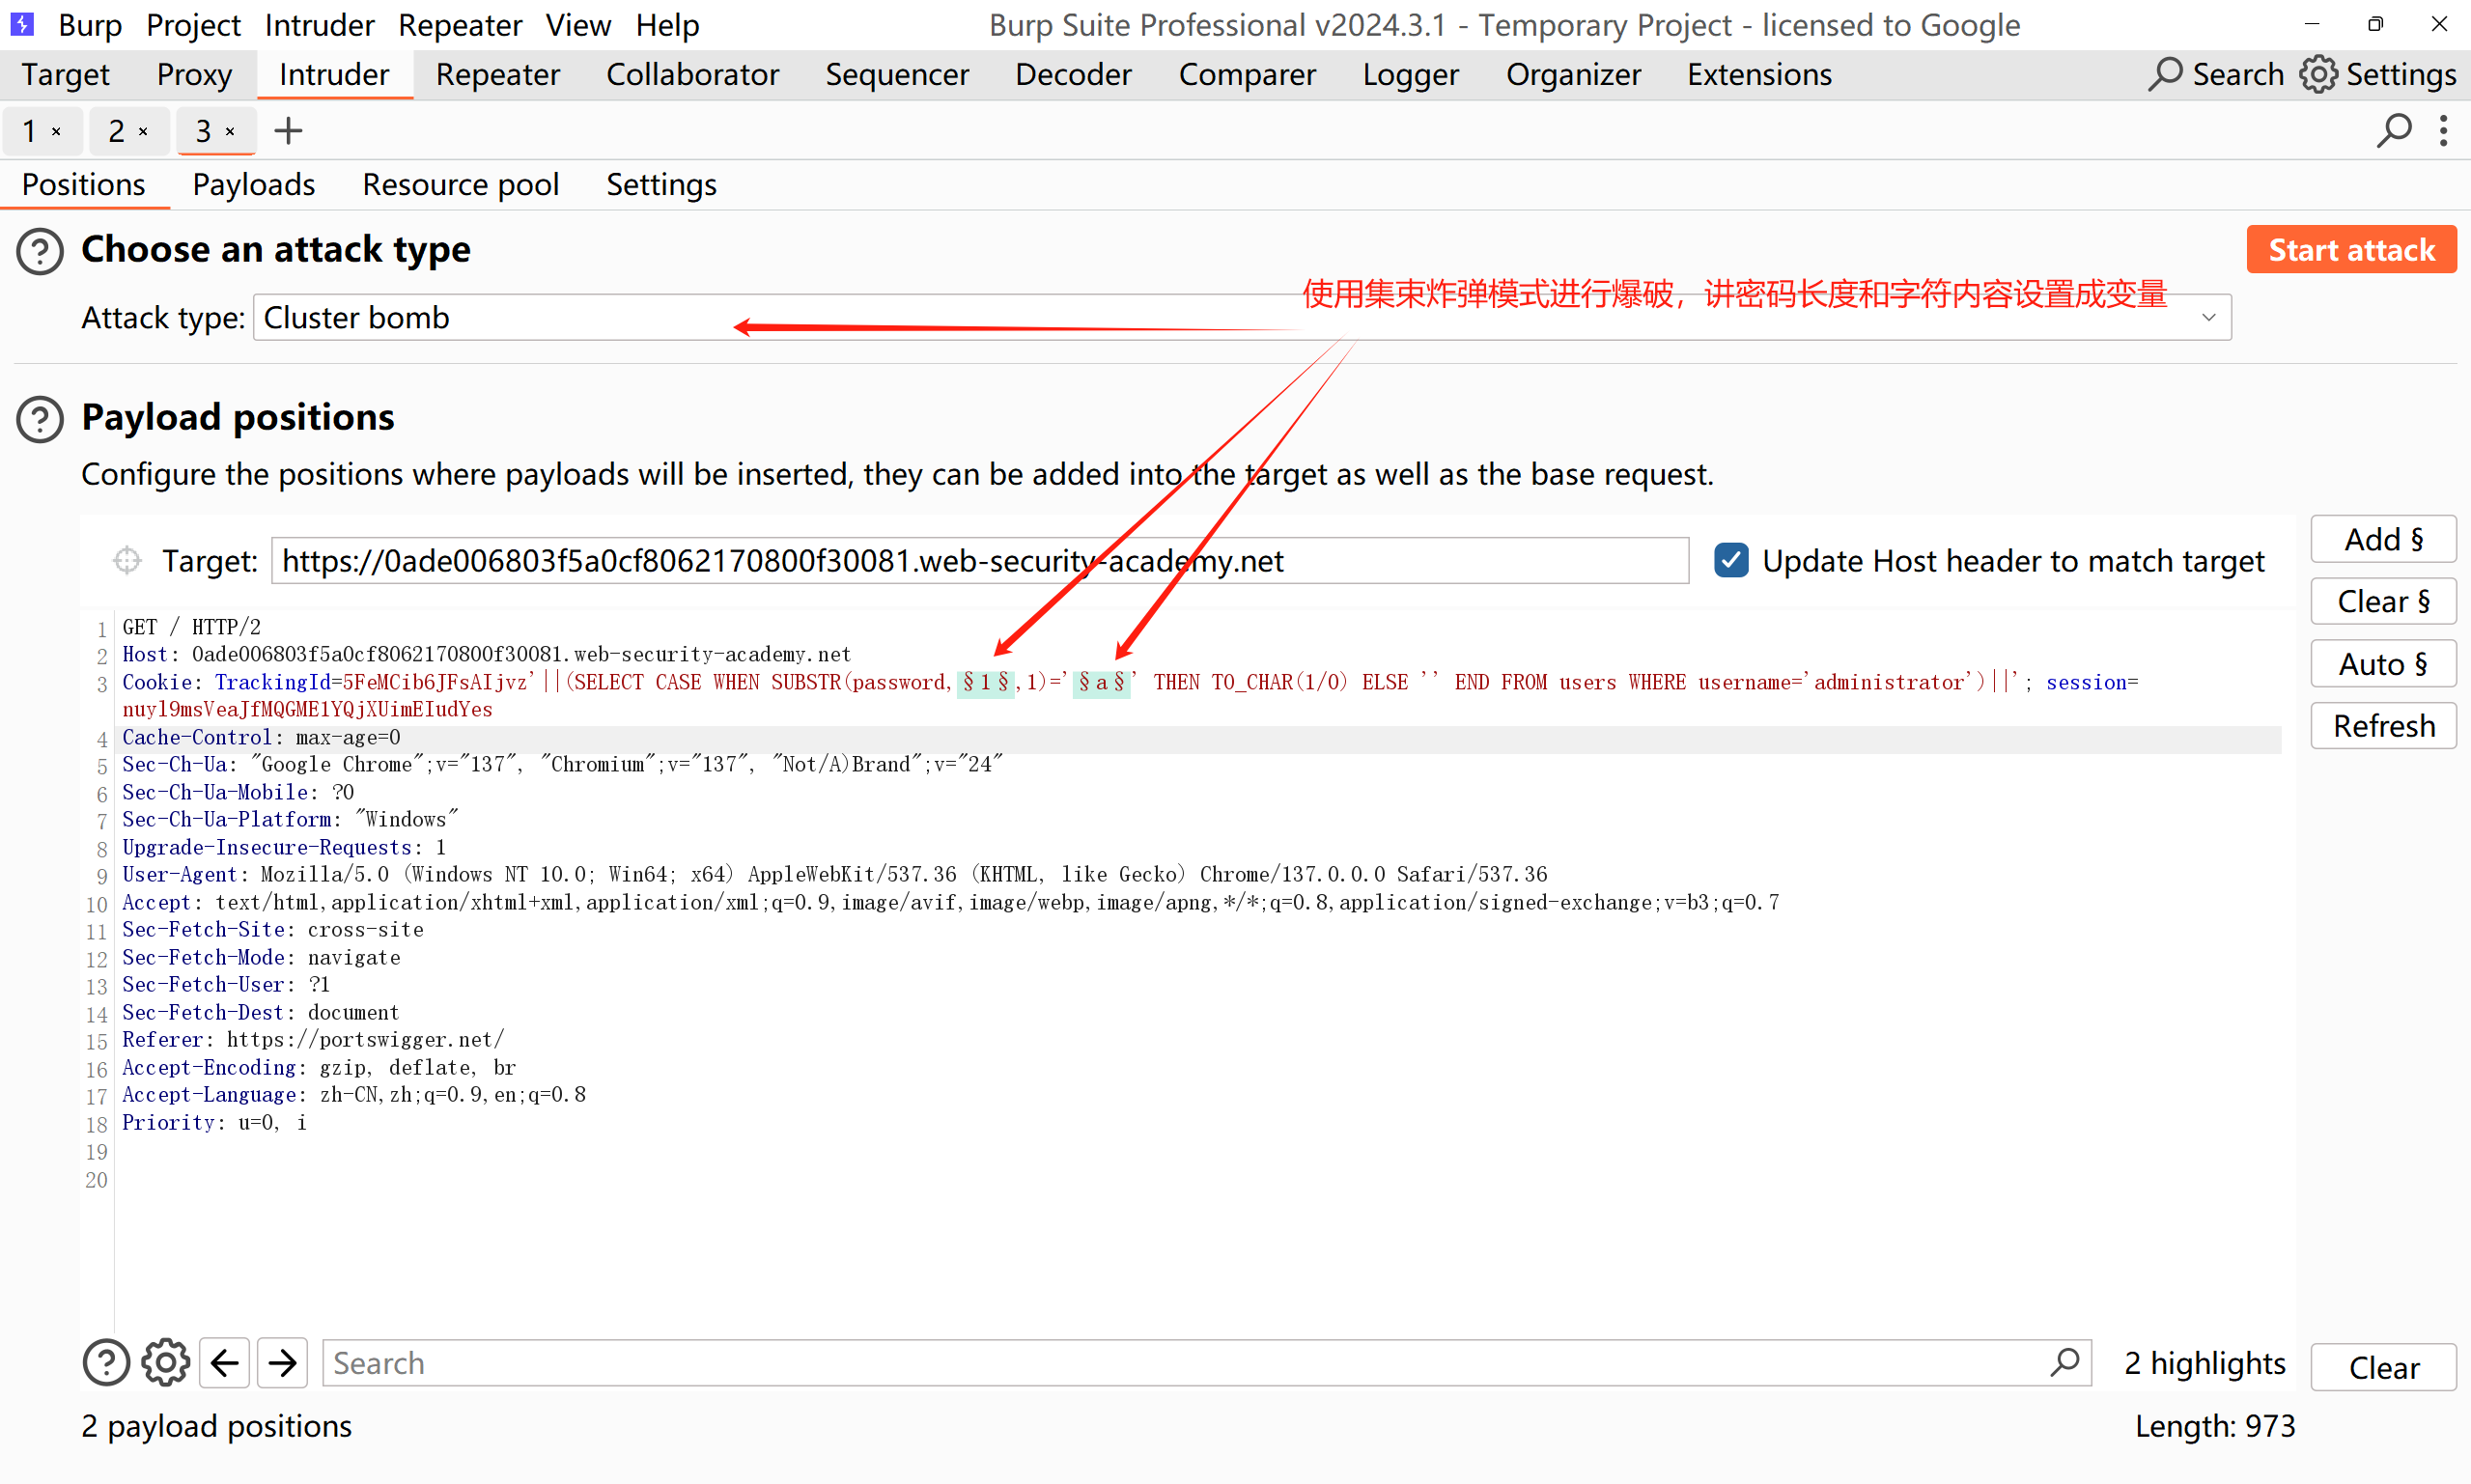
Task: Click the attack type help icon
Action: pyautogui.click(x=40, y=251)
